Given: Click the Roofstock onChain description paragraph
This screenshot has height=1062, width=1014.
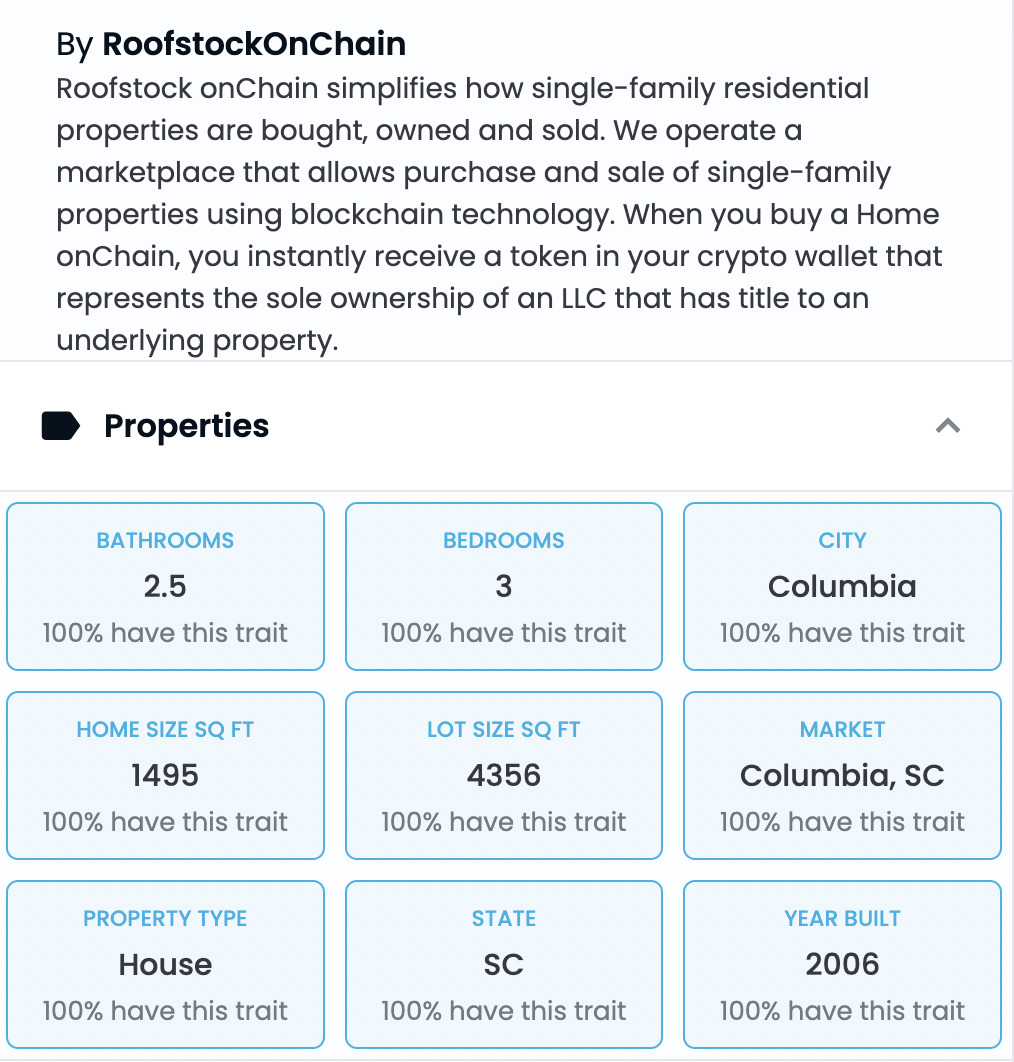Looking at the screenshot, I should coord(499,214).
